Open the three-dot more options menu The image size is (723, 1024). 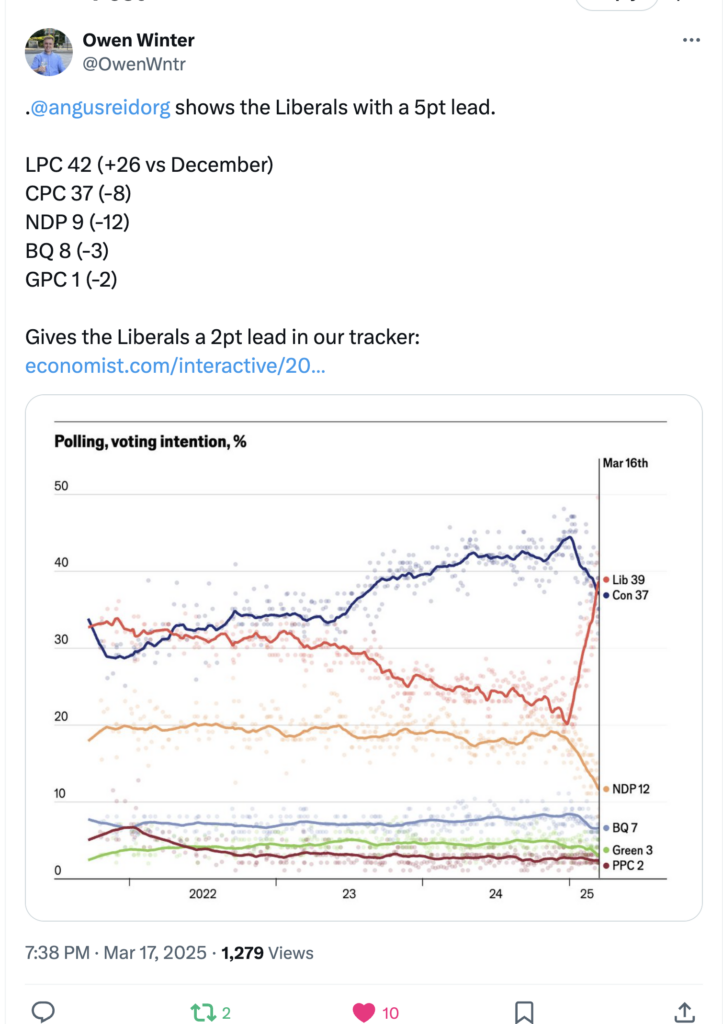click(691, 40)
